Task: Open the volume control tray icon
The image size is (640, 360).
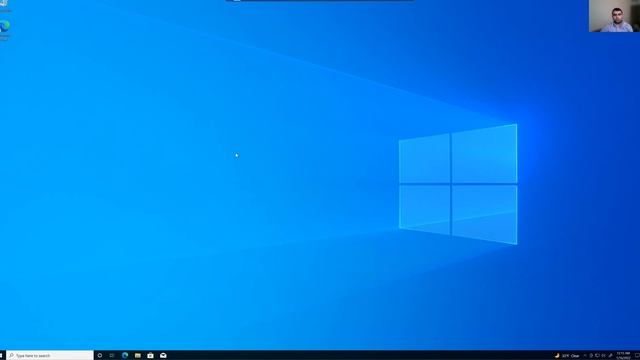Action: click(x=603, y=356)
